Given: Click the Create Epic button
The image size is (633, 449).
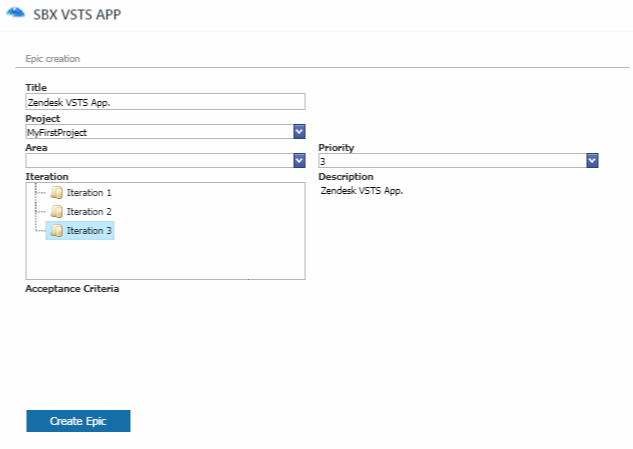Looking at the screenshot, I should pyautogui.click(x=78, y=421).
